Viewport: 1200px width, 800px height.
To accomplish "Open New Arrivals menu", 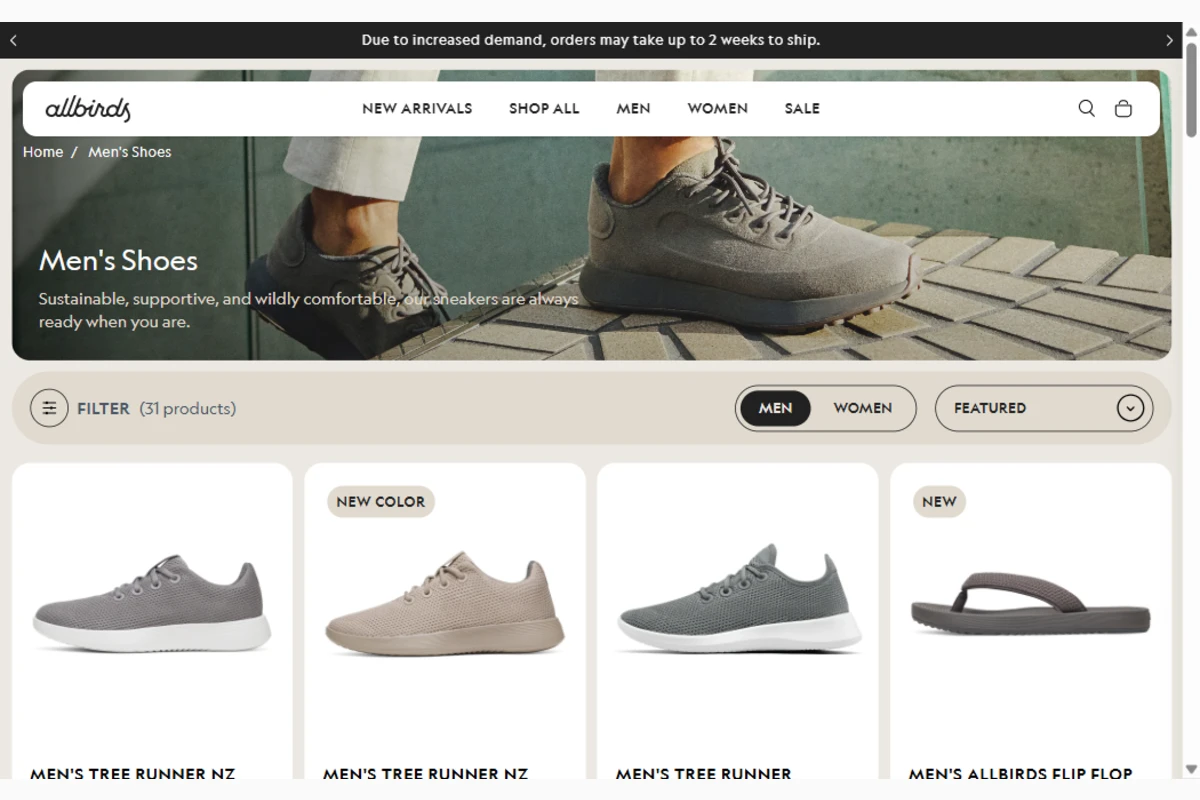I will point(417,108).
